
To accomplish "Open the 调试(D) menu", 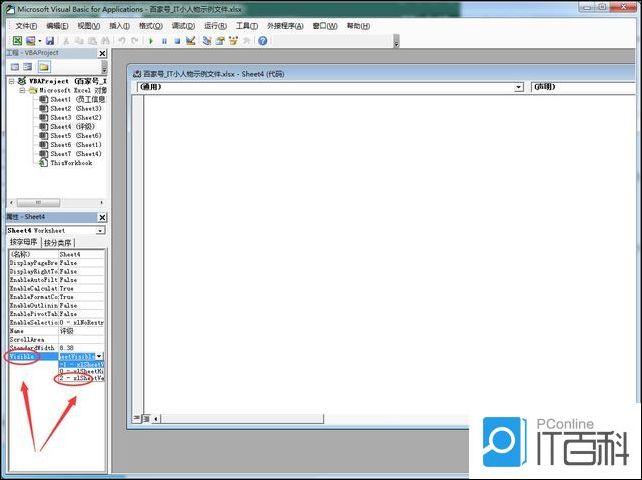I will click(x=183, y=26).
